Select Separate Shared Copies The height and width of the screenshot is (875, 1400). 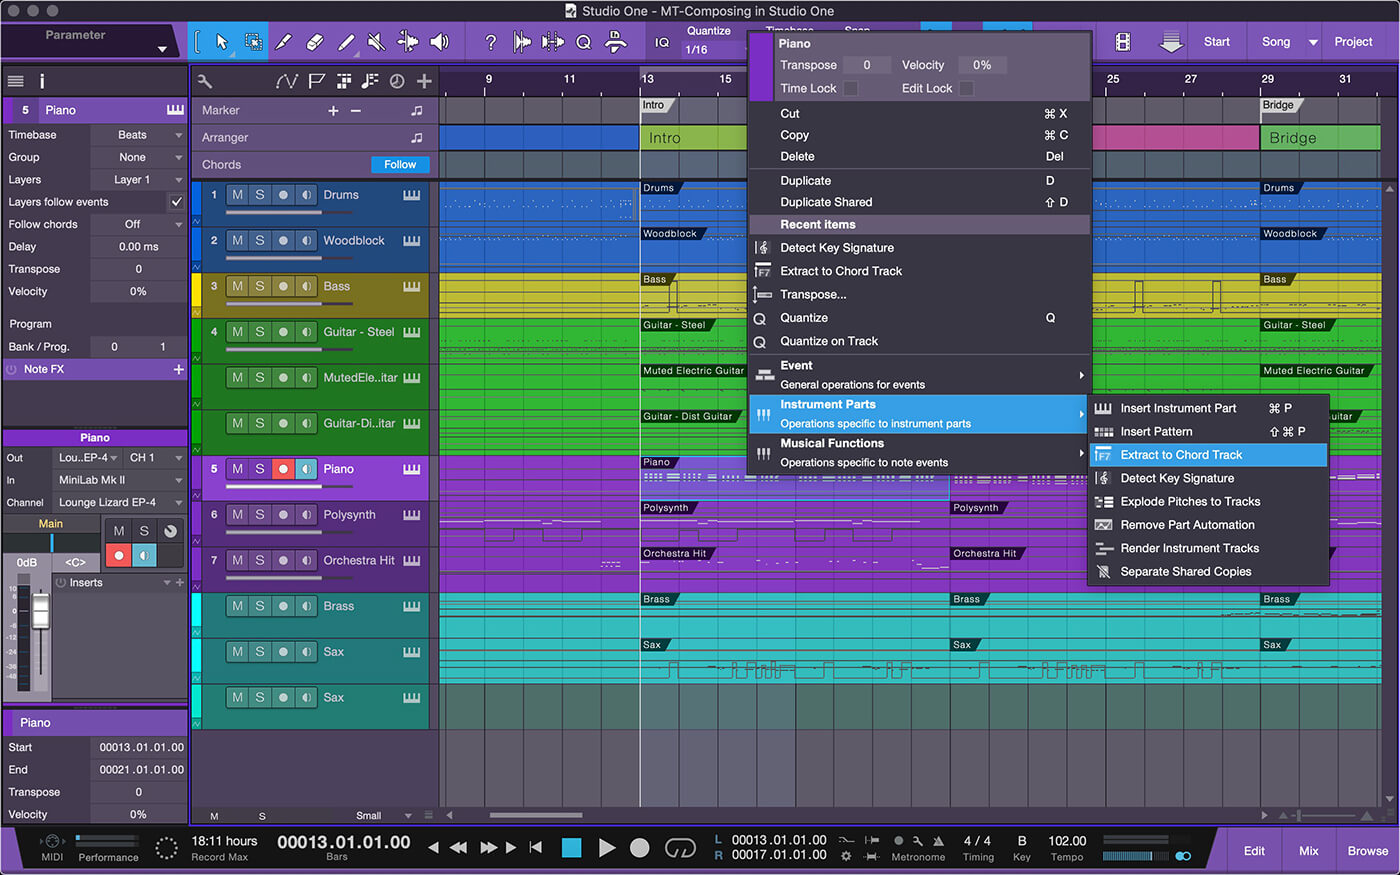[x=1208, y=572]
